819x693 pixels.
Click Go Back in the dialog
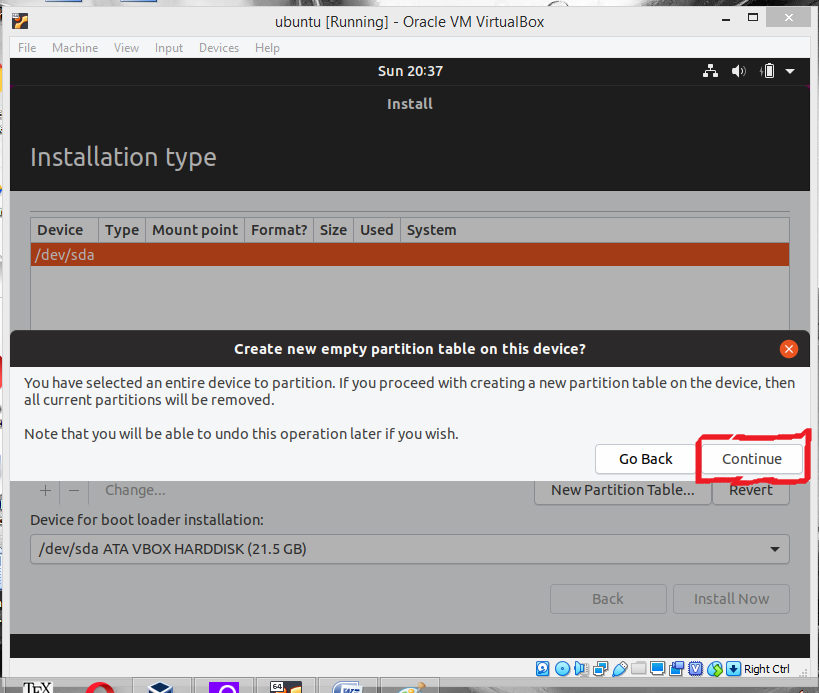point(646,459)
